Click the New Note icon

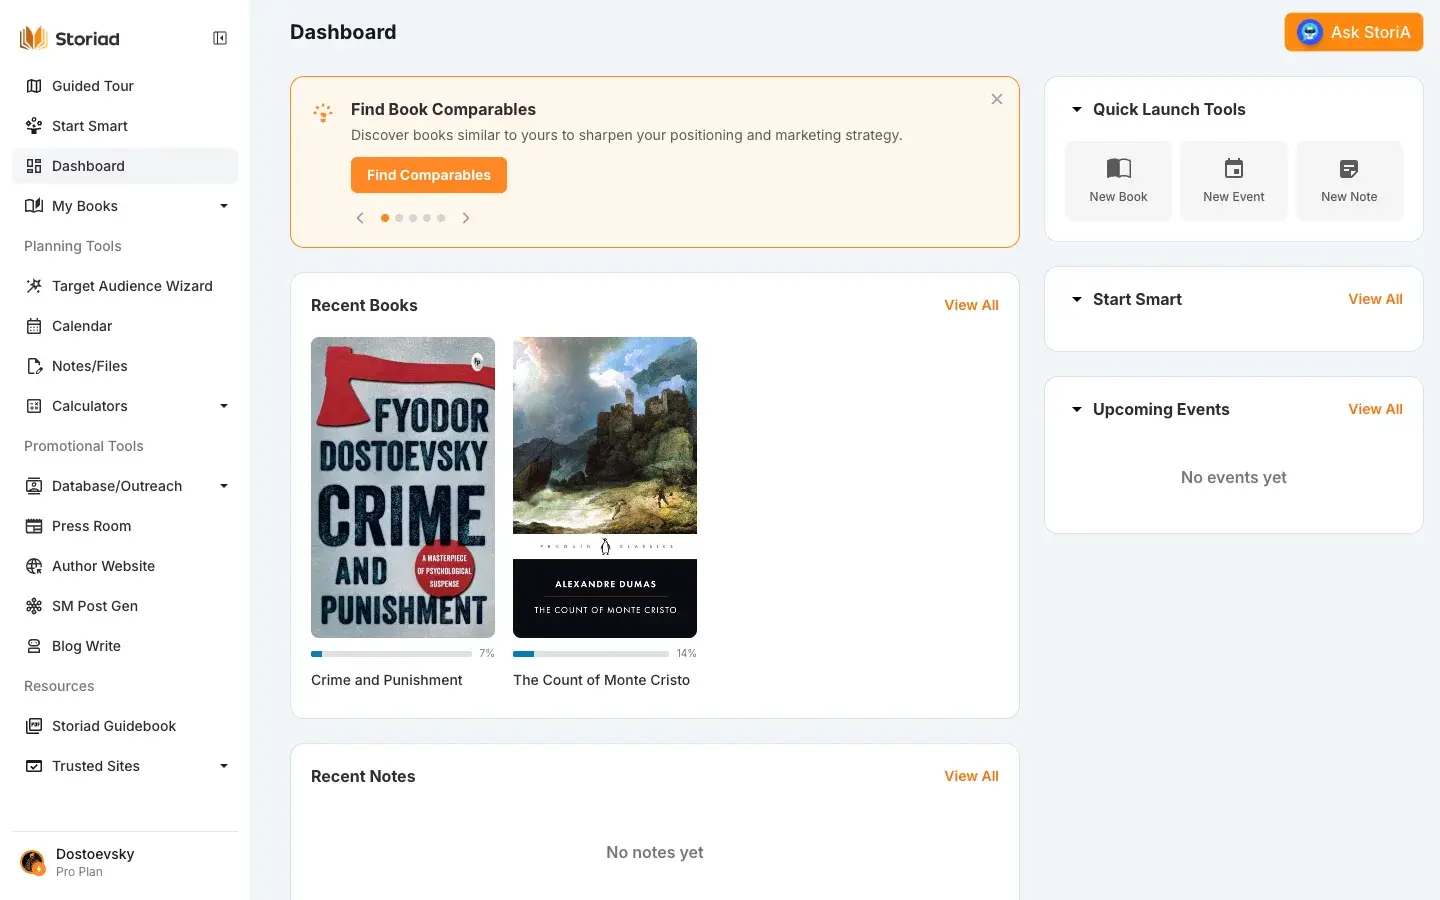click(x=1349, y=169)
